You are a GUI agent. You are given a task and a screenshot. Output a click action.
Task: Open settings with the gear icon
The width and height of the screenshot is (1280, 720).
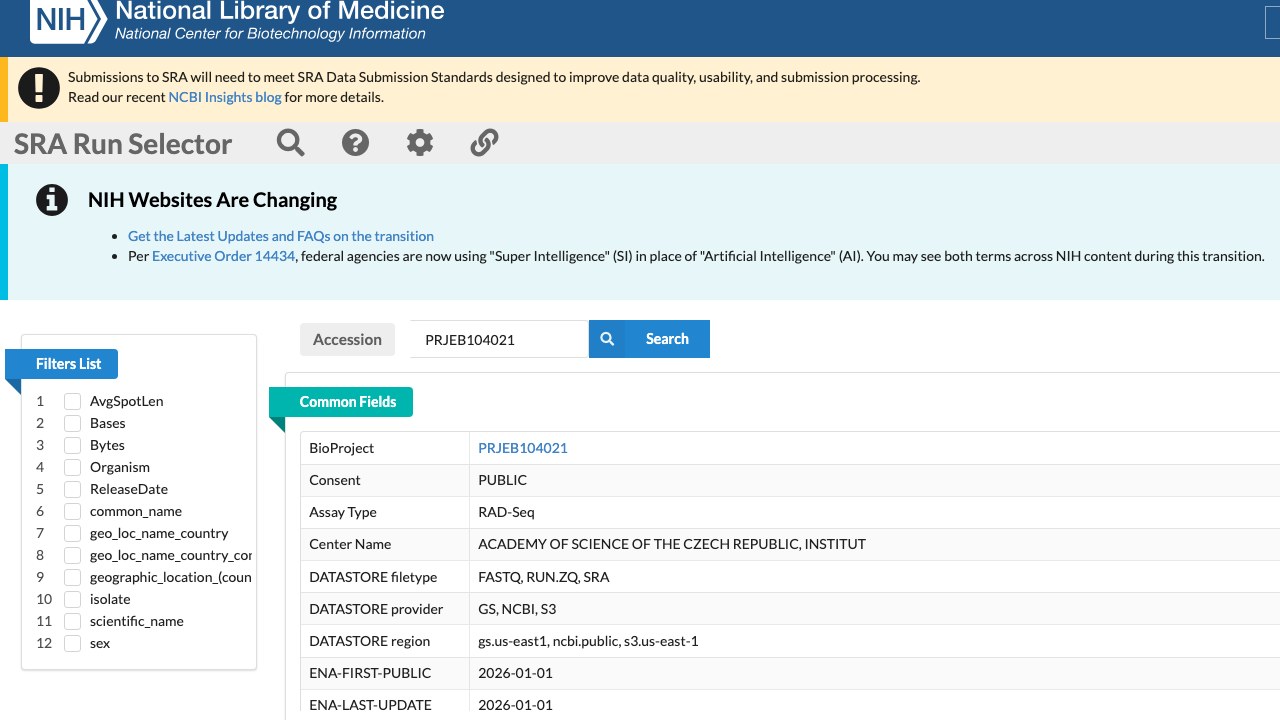(420, 143)
